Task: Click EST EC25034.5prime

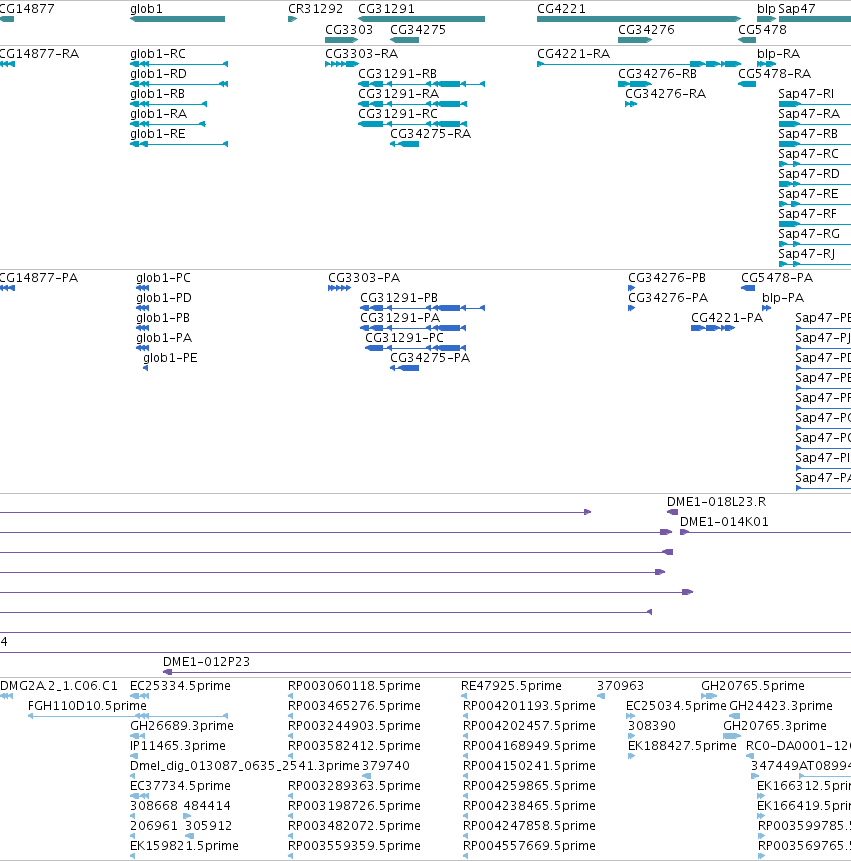Action: (676, 706)
